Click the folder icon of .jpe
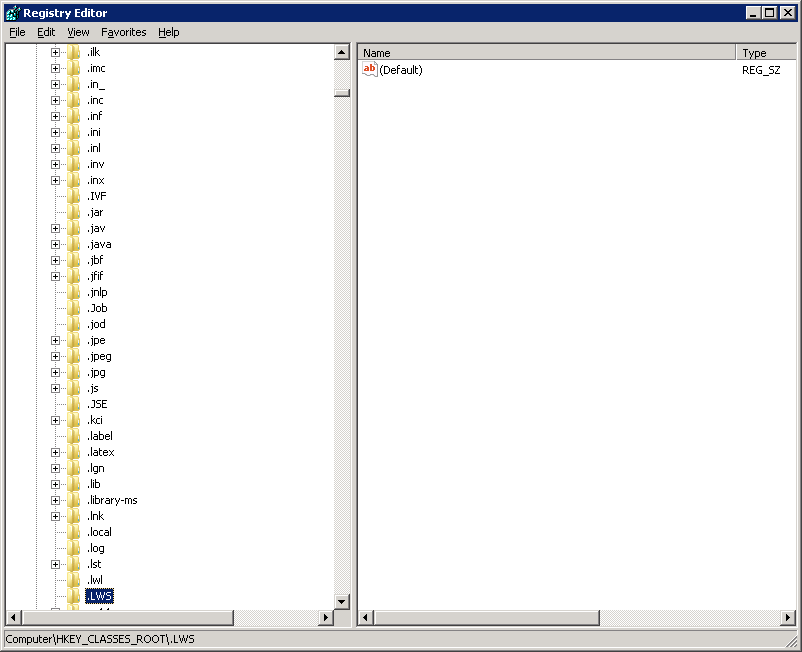This screenshot has width=802, height=652. coord(74,340)
